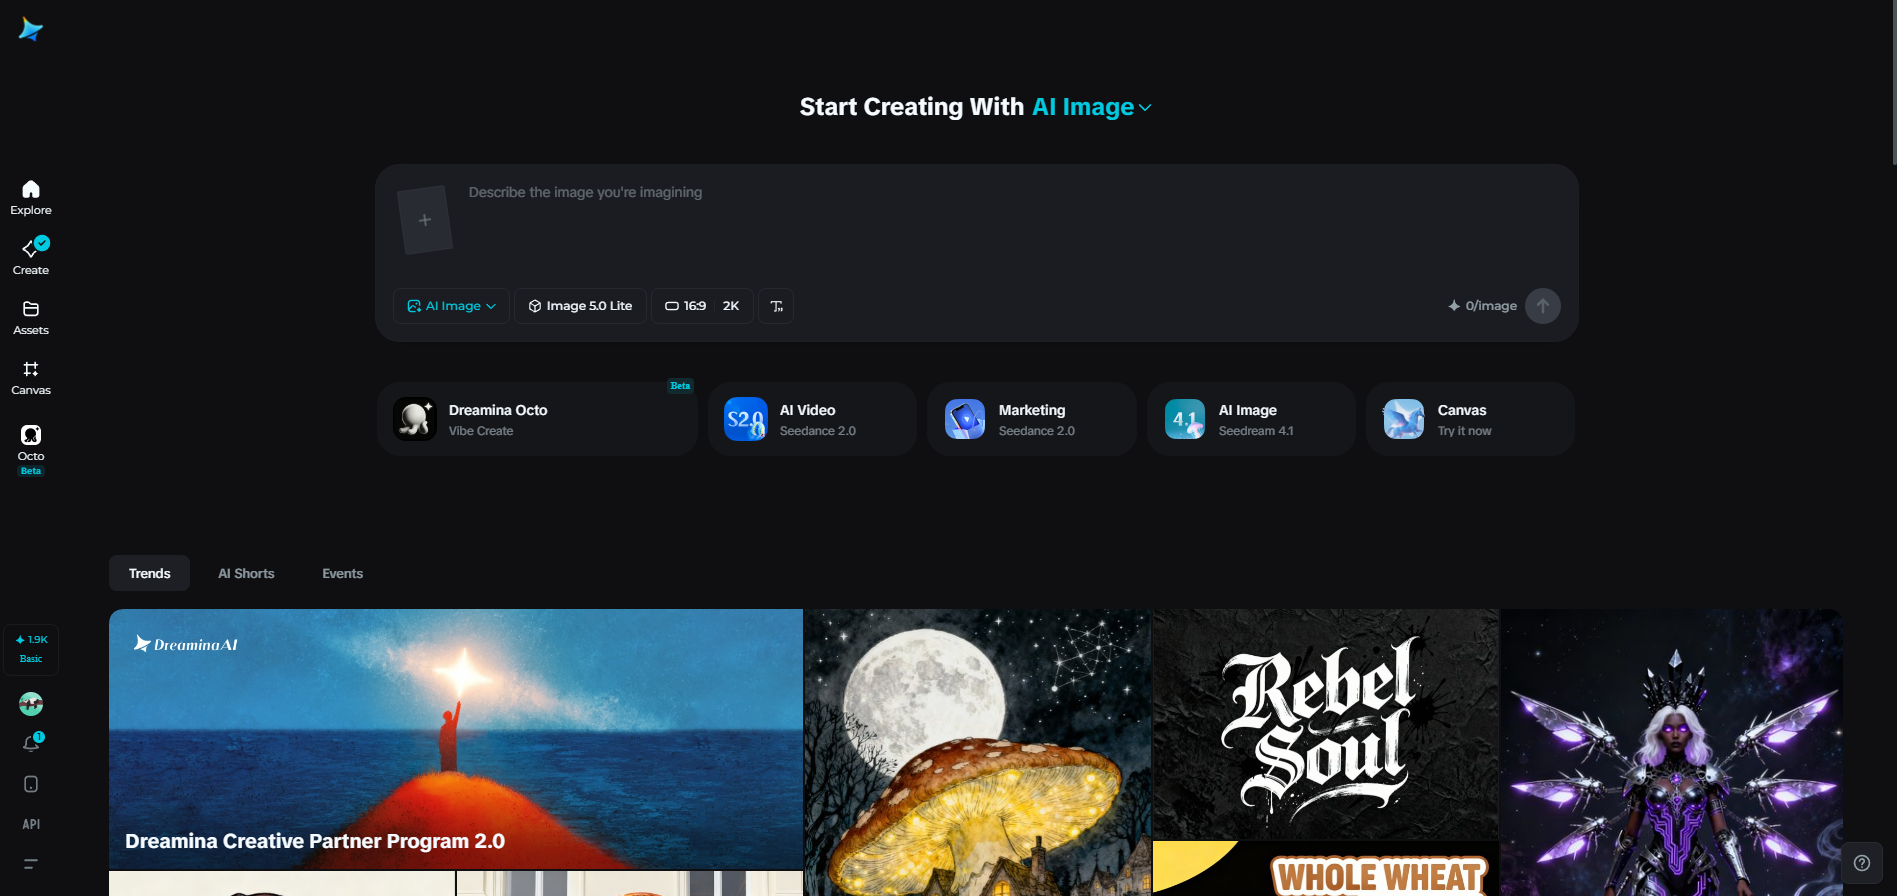
Task: Click the S2.0 AI Video icon
Action: (x=746, y=419)
